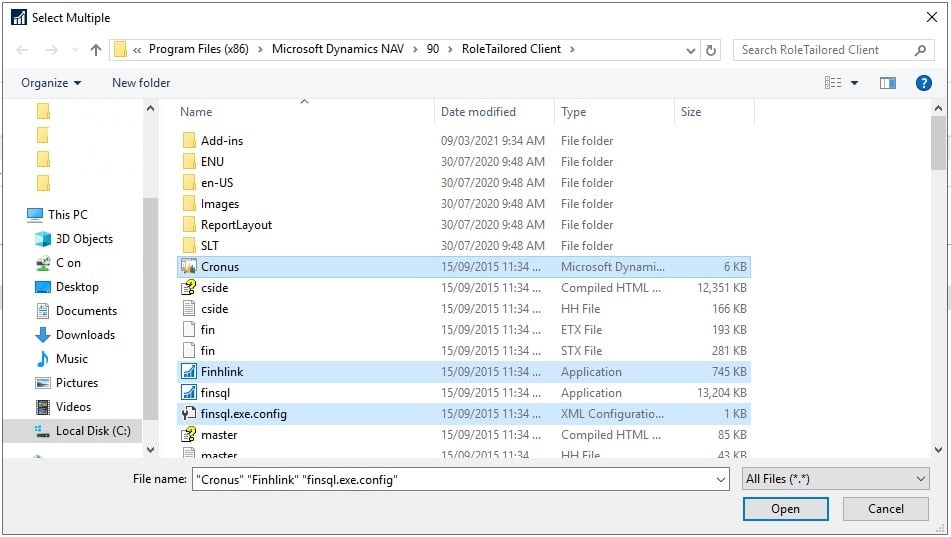
Task: Select Videos in navigation pane
Action: [x=63, y=407]
